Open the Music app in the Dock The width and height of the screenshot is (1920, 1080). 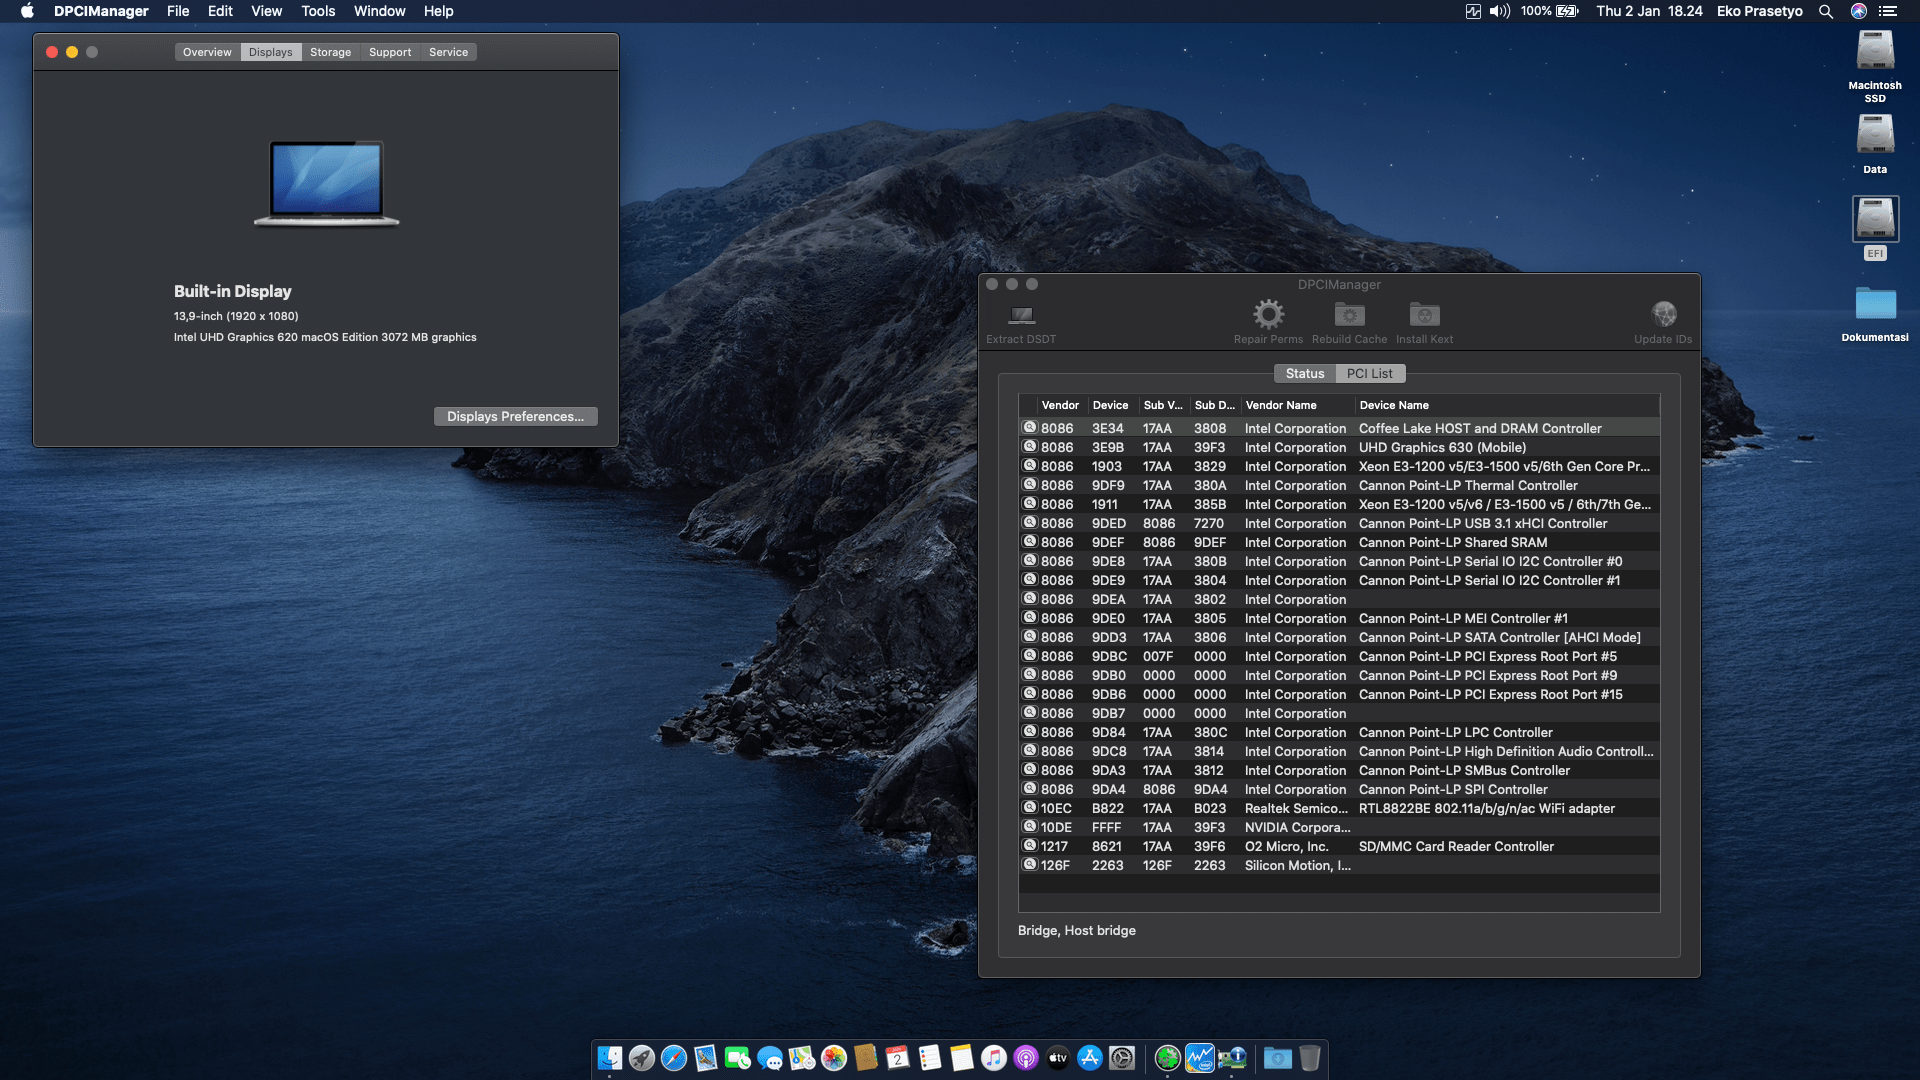[x=994, y=1058]
